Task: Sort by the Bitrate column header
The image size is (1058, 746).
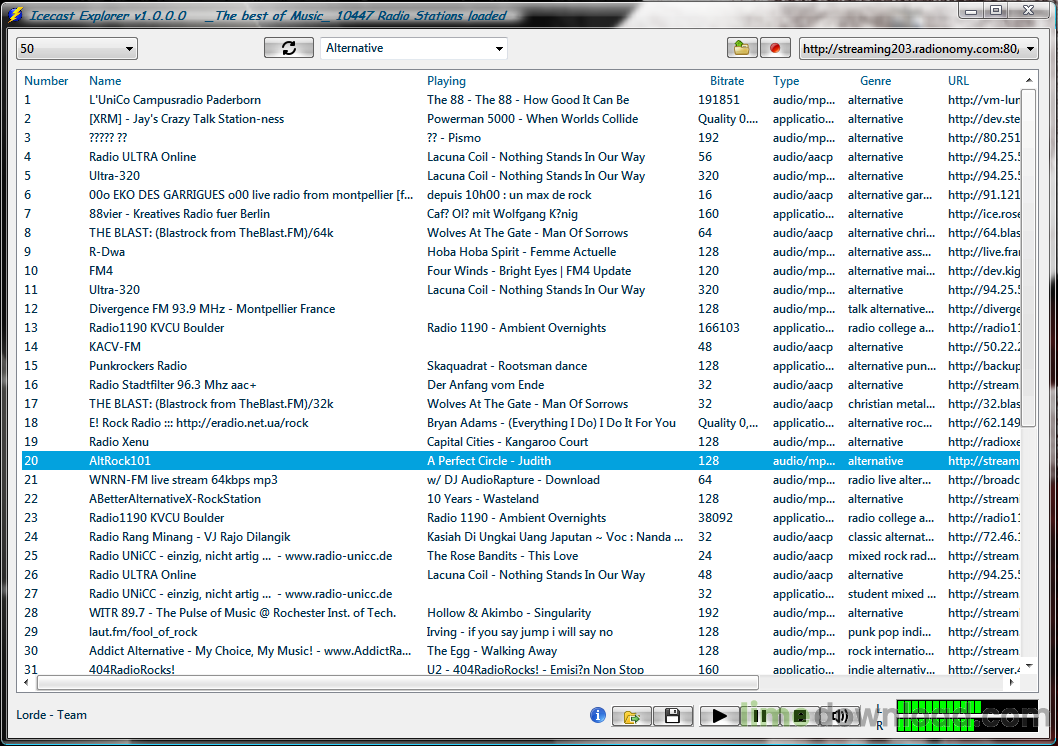Action: point(726,81)
